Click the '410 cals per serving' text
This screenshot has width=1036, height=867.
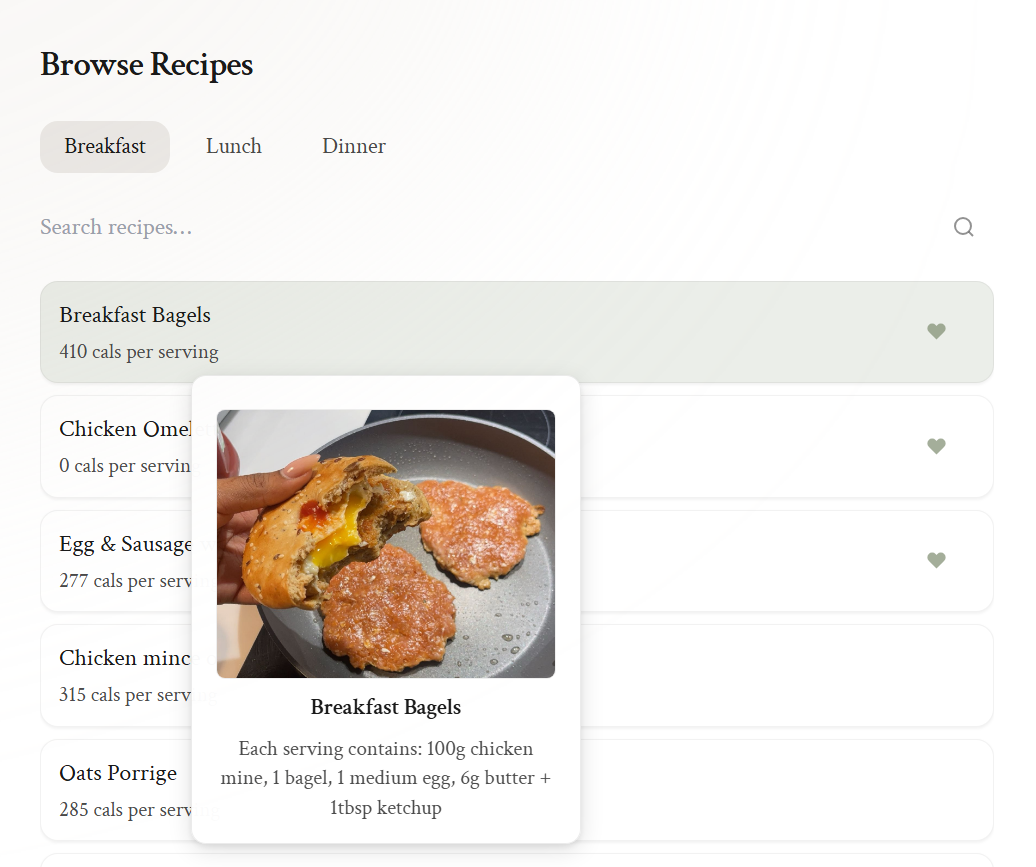coord(139,352)
